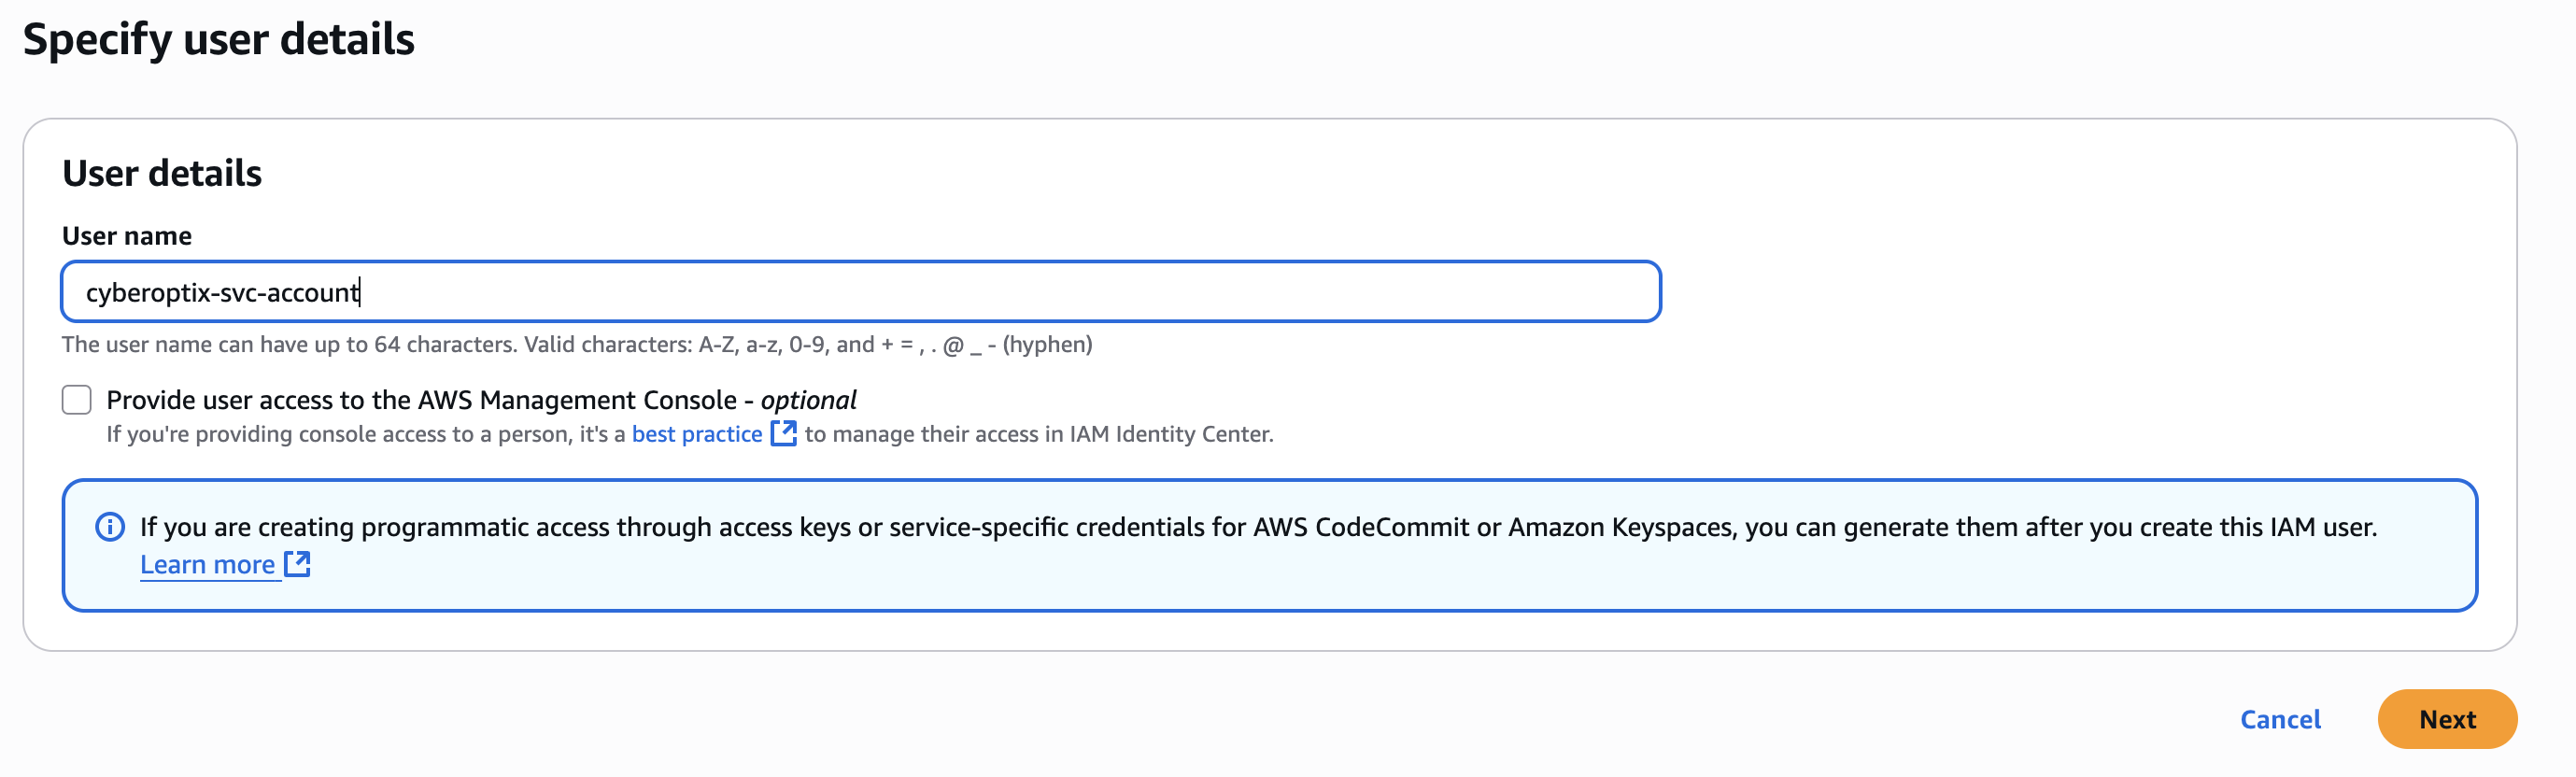Screen dimensions: 2576x777
Task: Enable user access to the AWS Management Console
Action: [76, 400]
